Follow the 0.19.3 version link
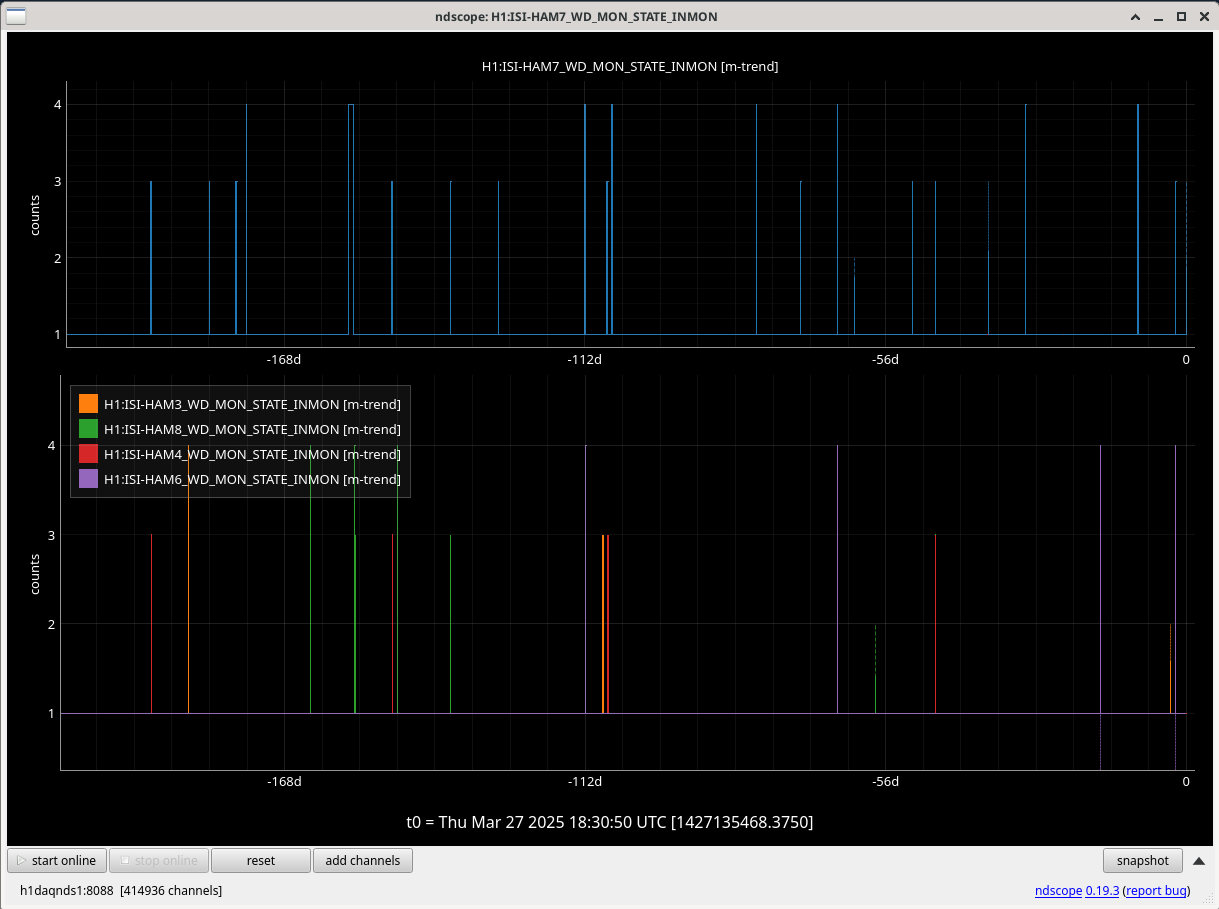Screen dimensions: 1219x909 coord(1102,890)
